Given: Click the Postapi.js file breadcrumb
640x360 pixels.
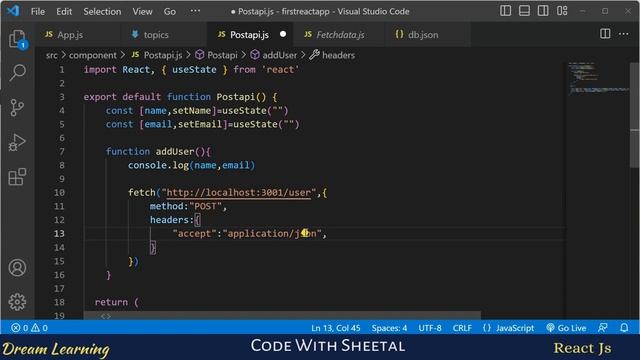Looking at the screenshot, I should 157,55.
